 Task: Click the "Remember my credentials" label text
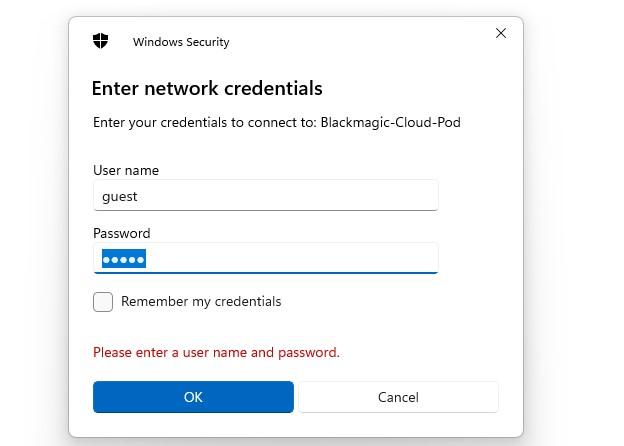201,301
